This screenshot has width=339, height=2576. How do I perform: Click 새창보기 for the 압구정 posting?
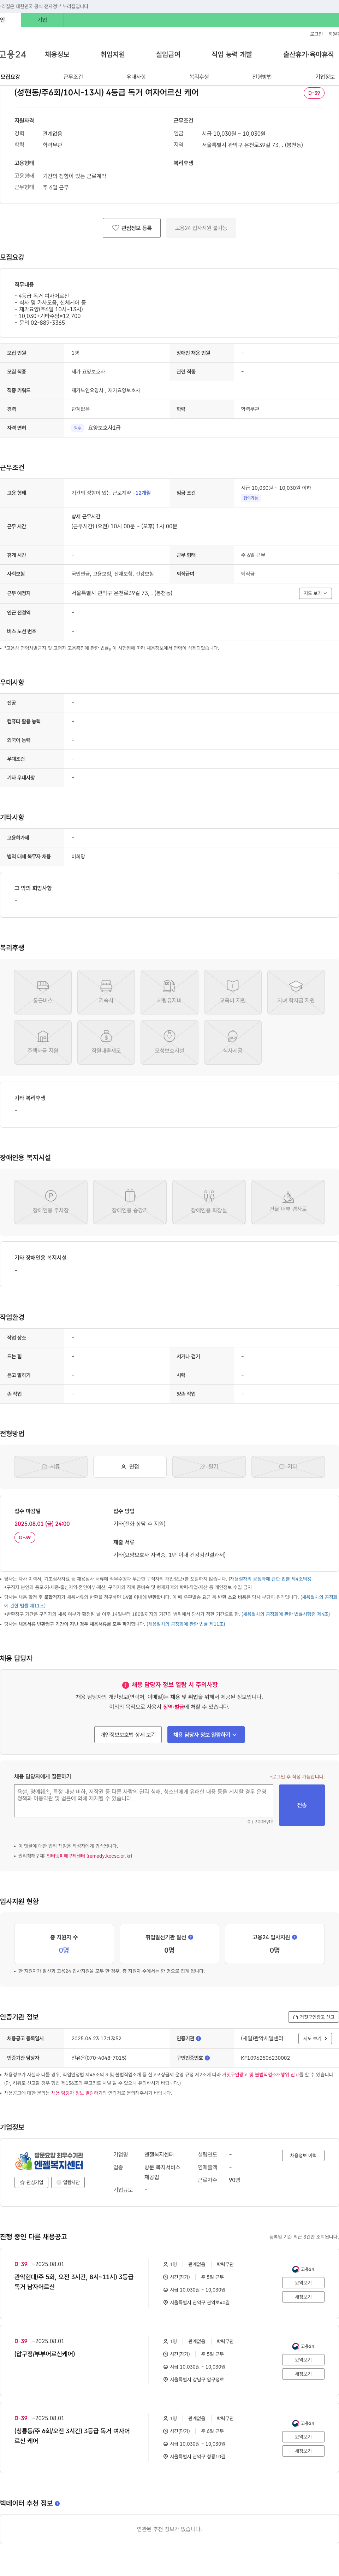pyautogui.click(x=303, y=2374)
